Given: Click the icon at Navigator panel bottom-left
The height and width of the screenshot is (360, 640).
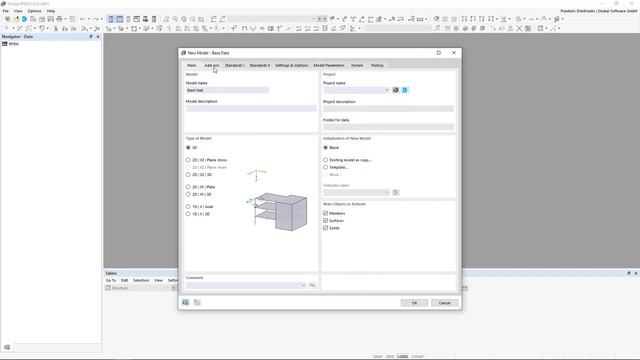Looking at the screenshot, I should [x=7, y=347].
